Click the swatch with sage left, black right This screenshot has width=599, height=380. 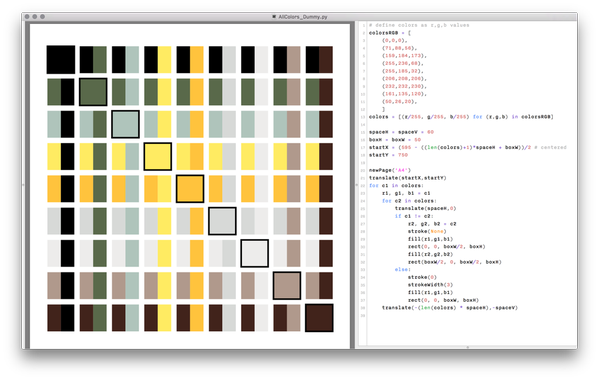click(61, 124)
